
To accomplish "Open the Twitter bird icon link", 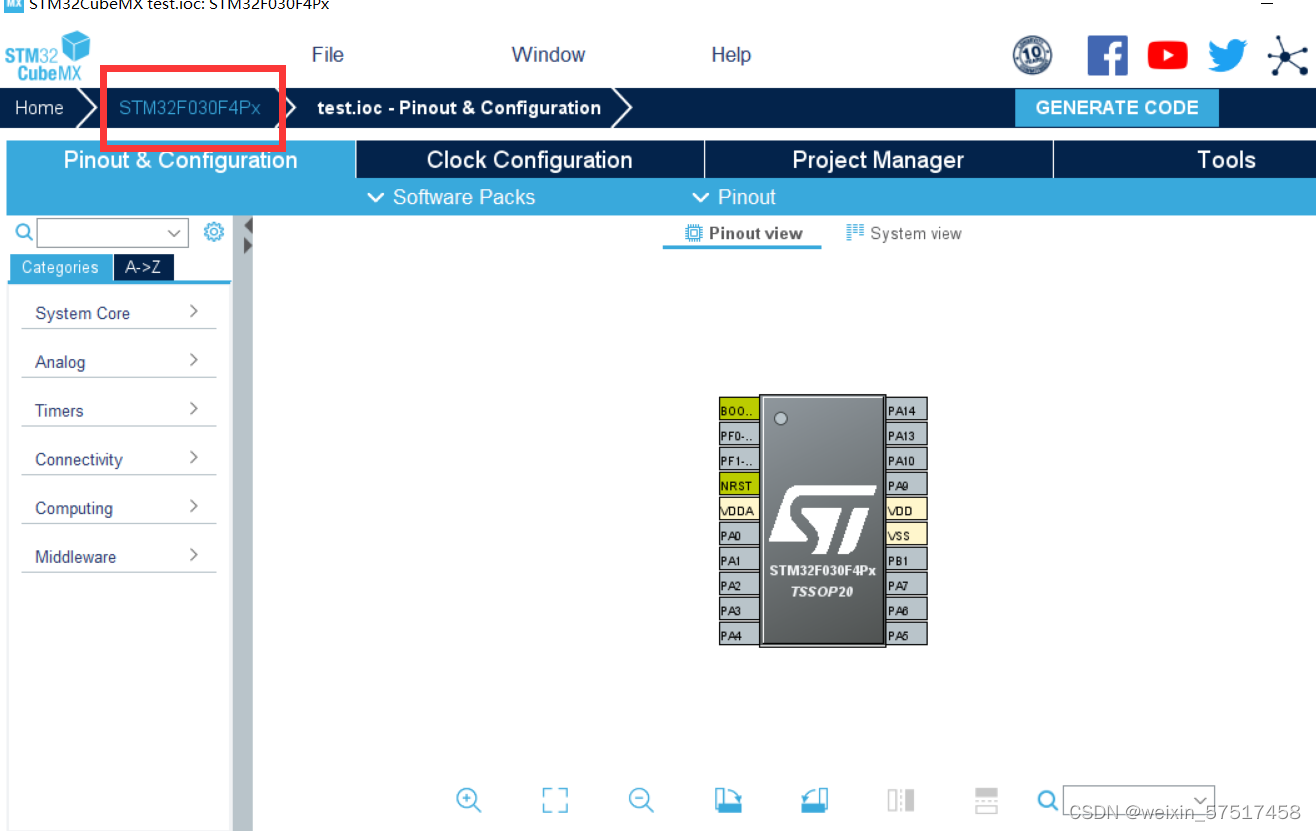I will point(1227,55).
